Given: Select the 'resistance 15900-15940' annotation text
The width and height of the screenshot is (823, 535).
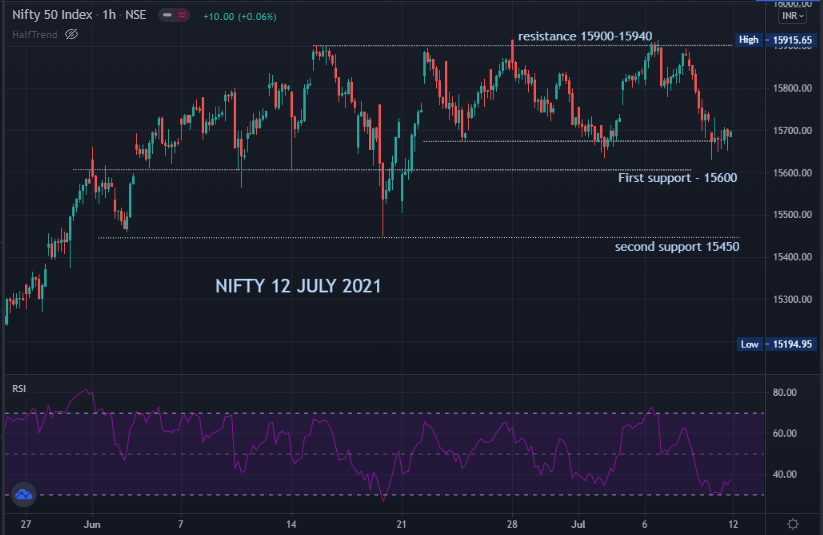Looking at the screenshot, I should (585, 36).
